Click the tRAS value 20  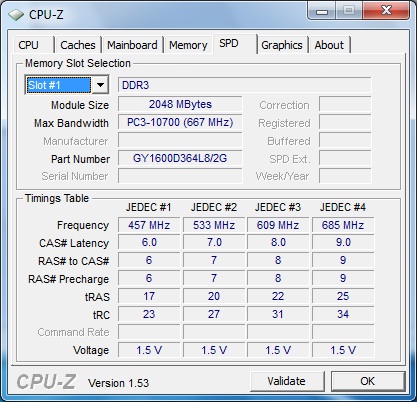214,296
